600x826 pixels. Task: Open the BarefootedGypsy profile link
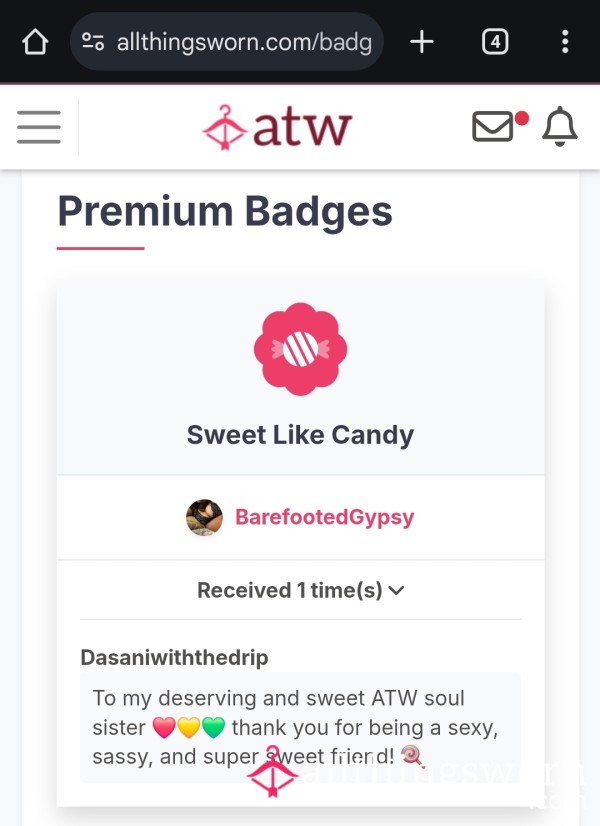(x=324, y=517)
